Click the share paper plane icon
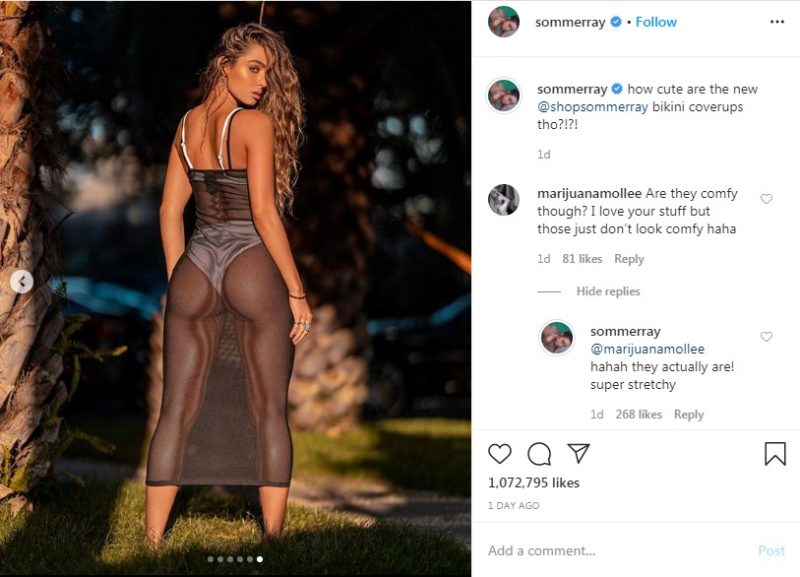This screenshot has width=800, height=577. click(578, 453)
